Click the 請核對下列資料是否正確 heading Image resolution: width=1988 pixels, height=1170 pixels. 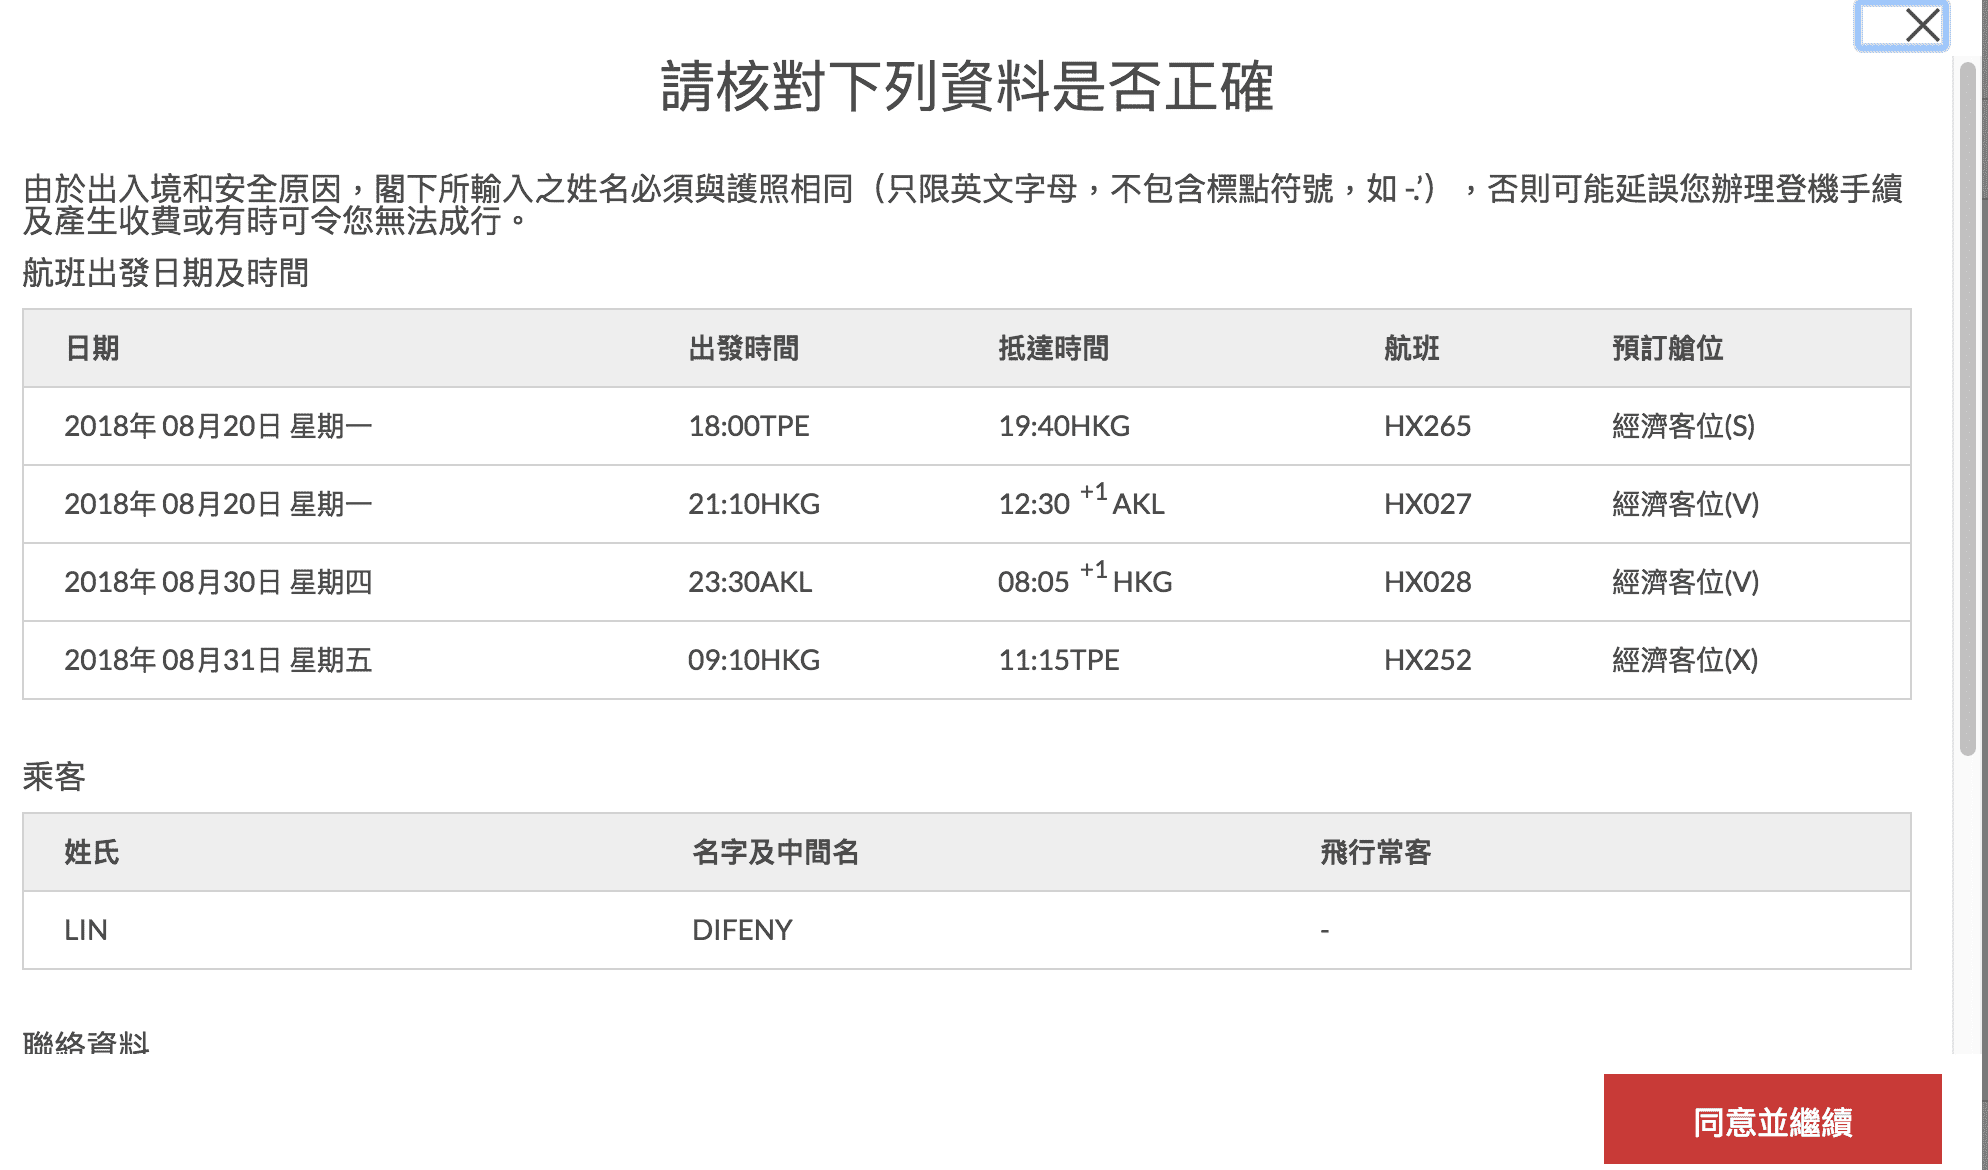click(x=968, y=87)
